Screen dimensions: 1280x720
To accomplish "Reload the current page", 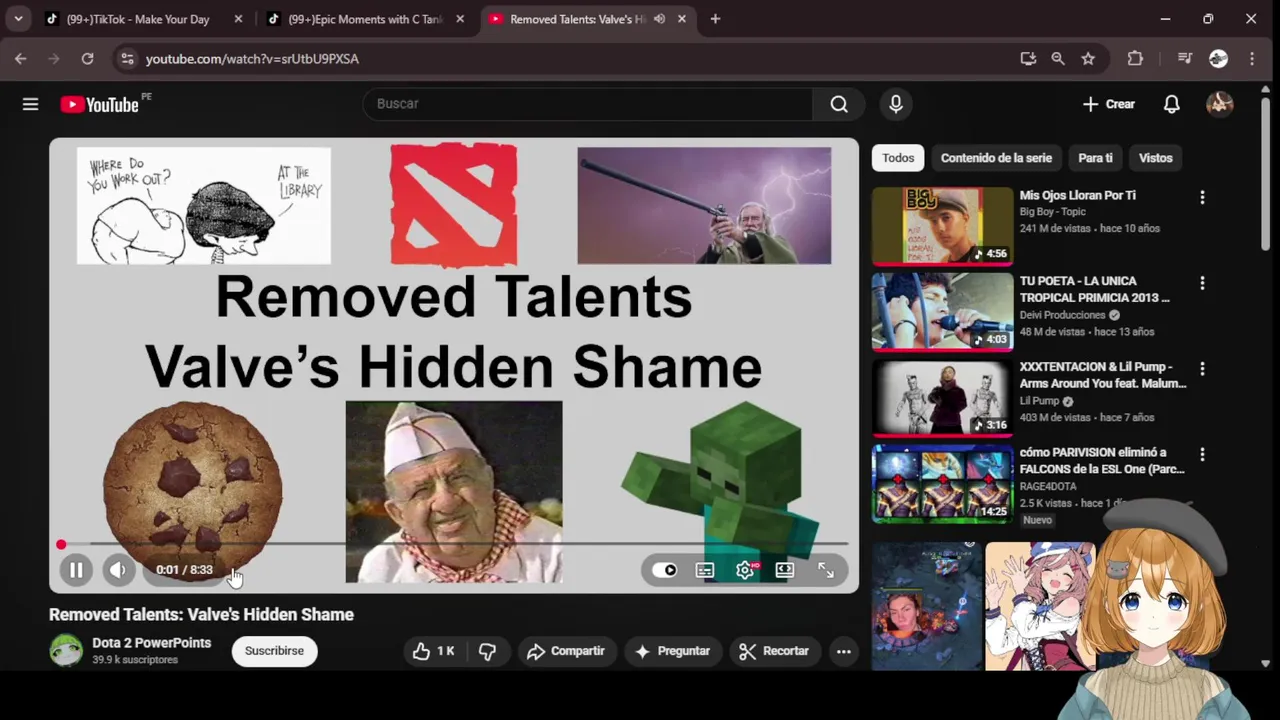I will [x=87, y=59].
